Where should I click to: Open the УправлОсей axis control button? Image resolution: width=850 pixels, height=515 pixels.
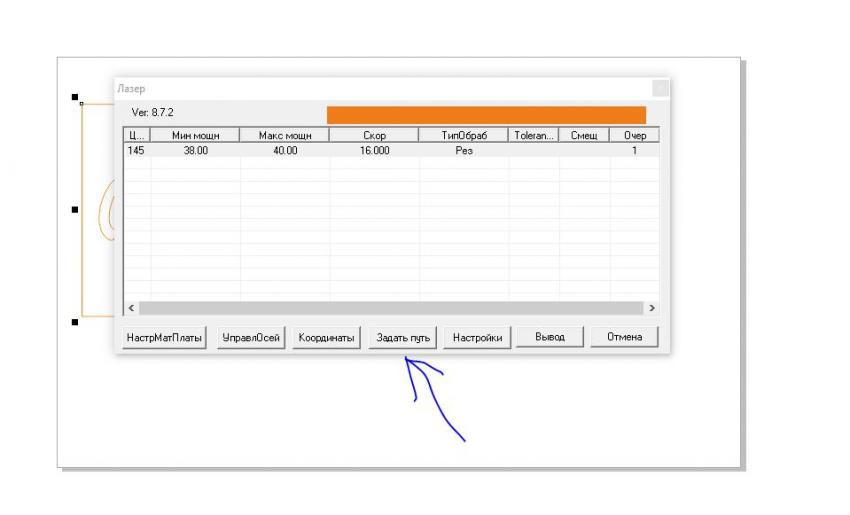pyautogui.click(x=252, y=338)
